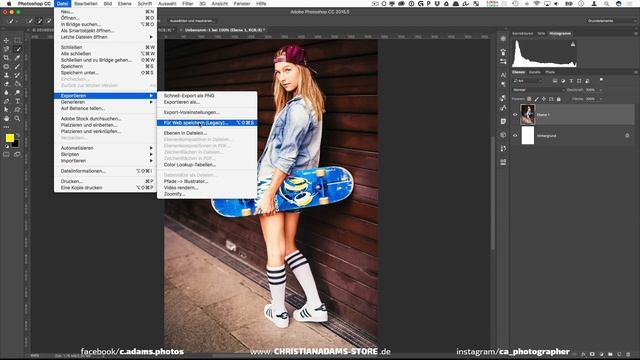Image resolution: width=640 pixels, height=360 pixels.
Task: Switch to the Kanäle tab
Action: pyautogui.click(x=535, y=72)
